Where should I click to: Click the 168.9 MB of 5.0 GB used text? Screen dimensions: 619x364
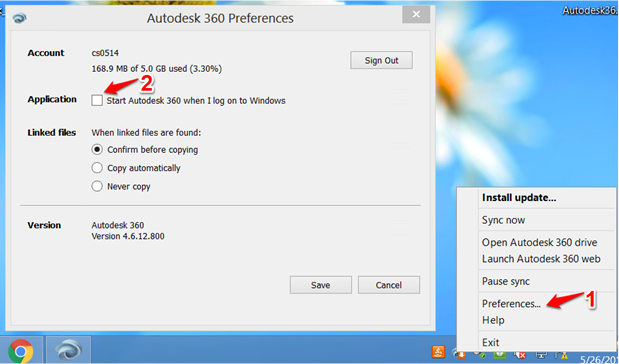pos(157,69)
